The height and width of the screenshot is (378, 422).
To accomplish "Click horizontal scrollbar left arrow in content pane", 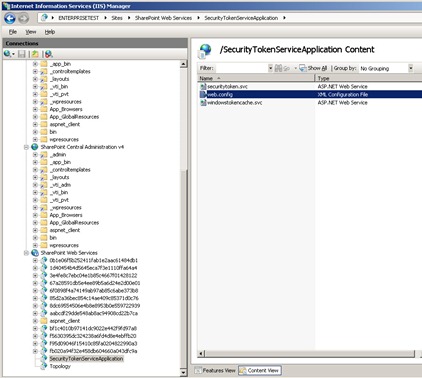I will [x=201, y=354].
